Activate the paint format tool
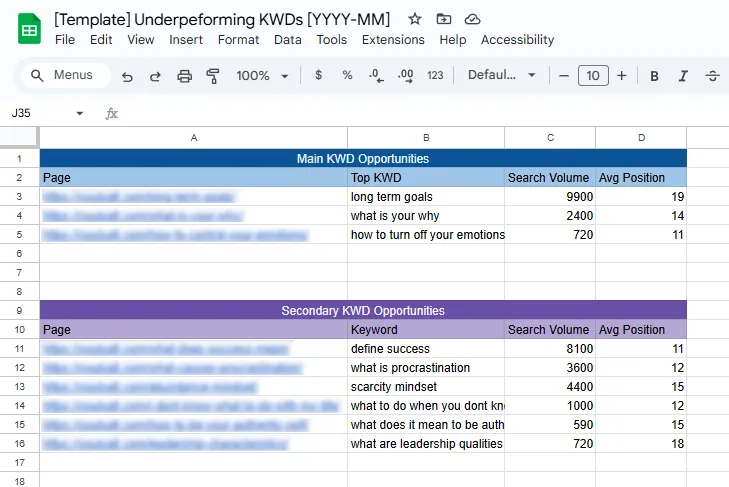 [213, 76]
